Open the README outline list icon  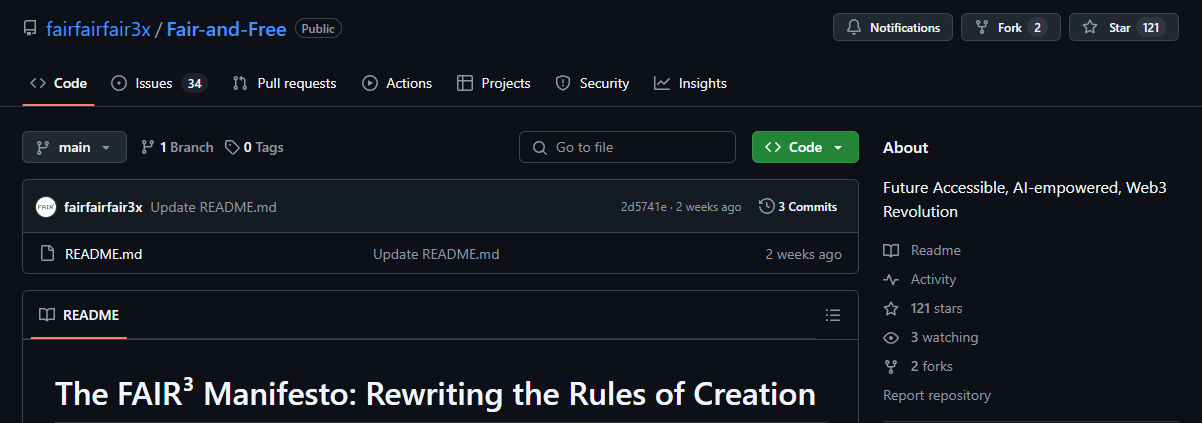(833, 315)
